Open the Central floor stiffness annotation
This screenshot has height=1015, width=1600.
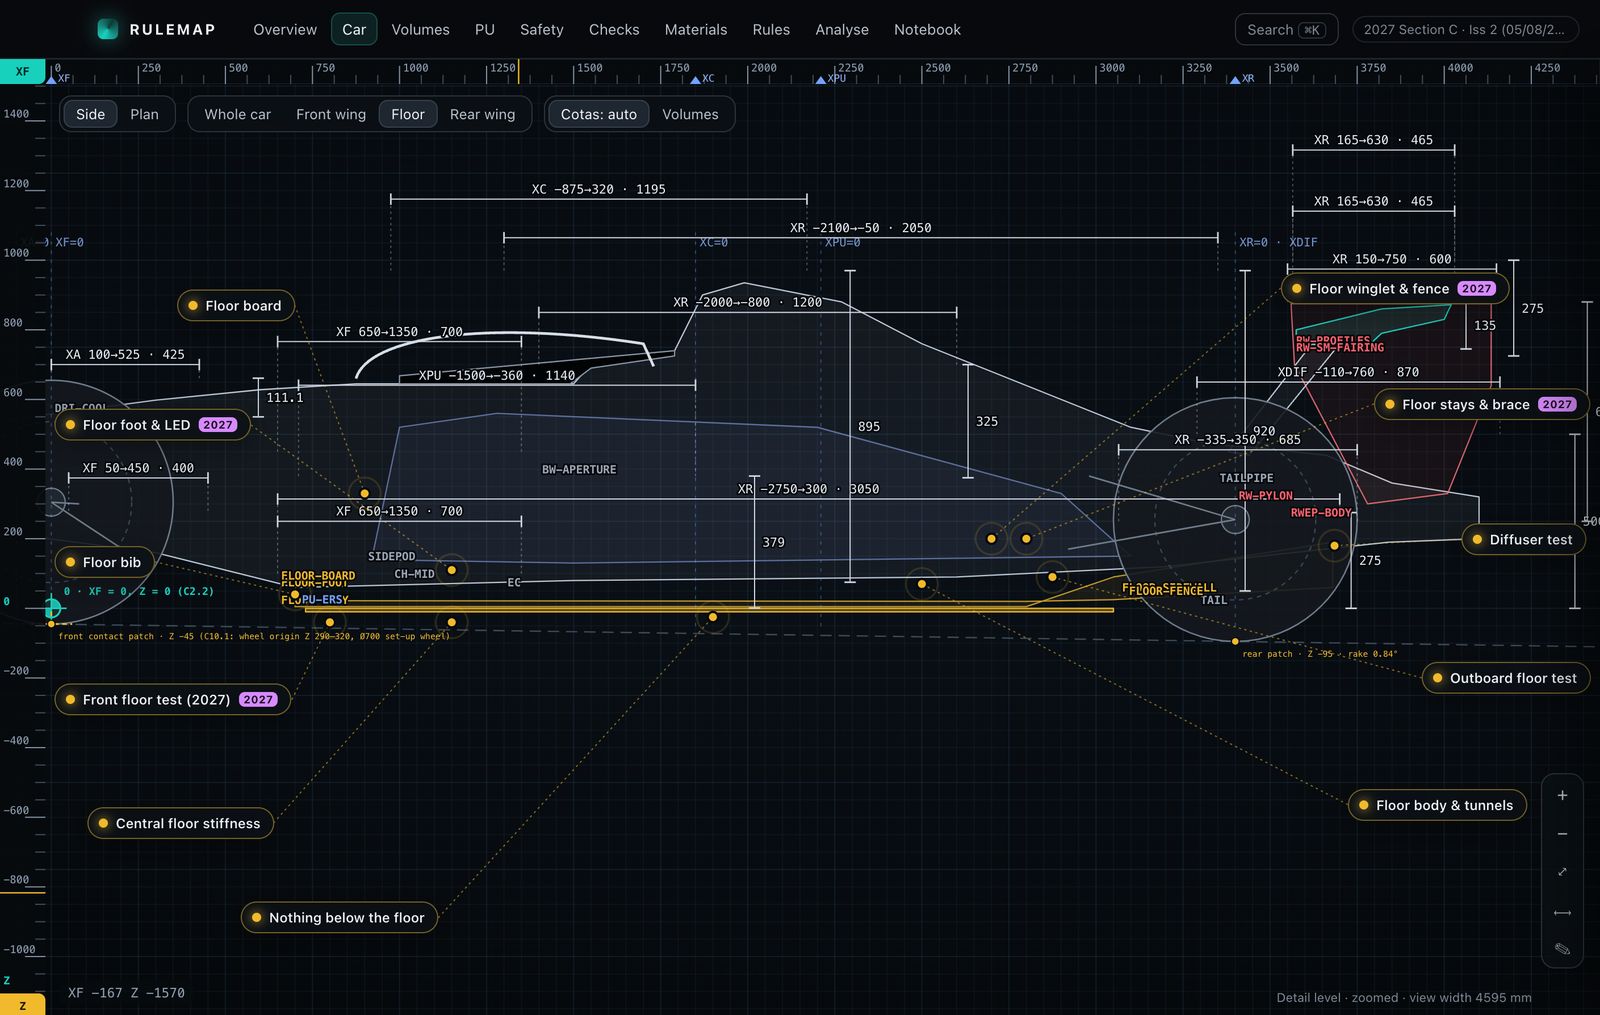tap(180, 823)
